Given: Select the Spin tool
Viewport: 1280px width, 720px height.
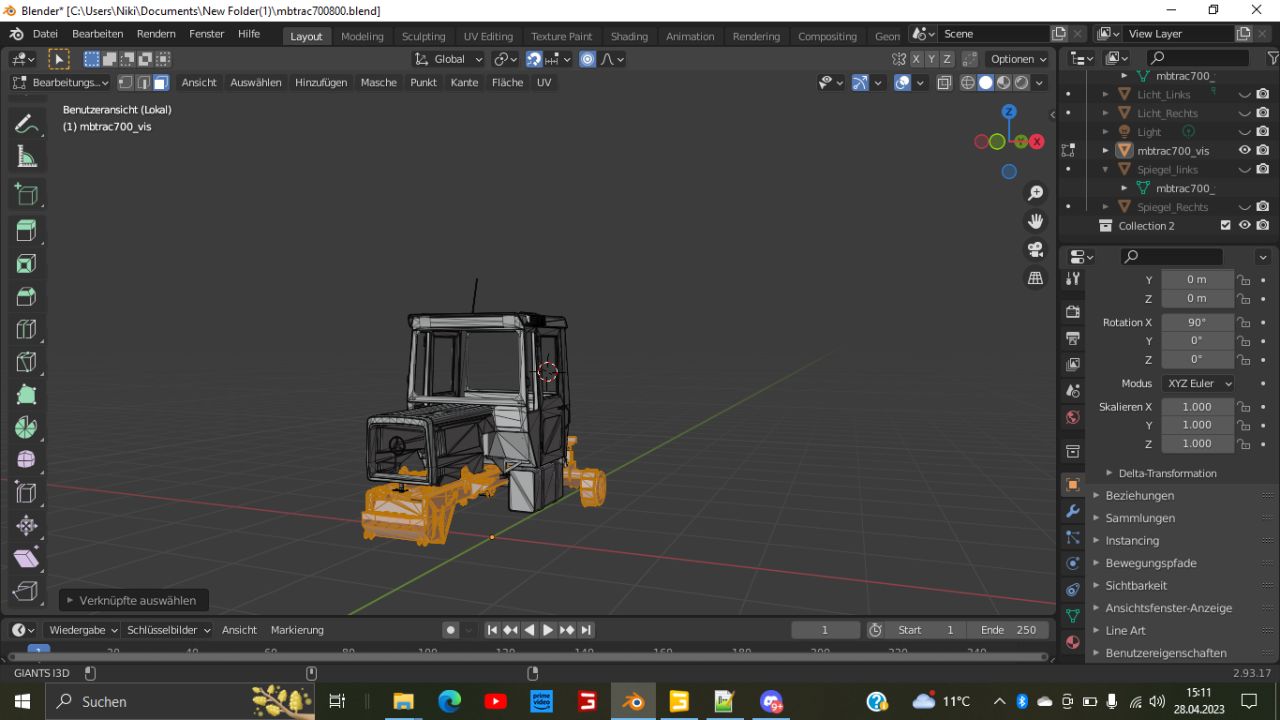Looking at the screenshot, I should [x=27, y=428].
